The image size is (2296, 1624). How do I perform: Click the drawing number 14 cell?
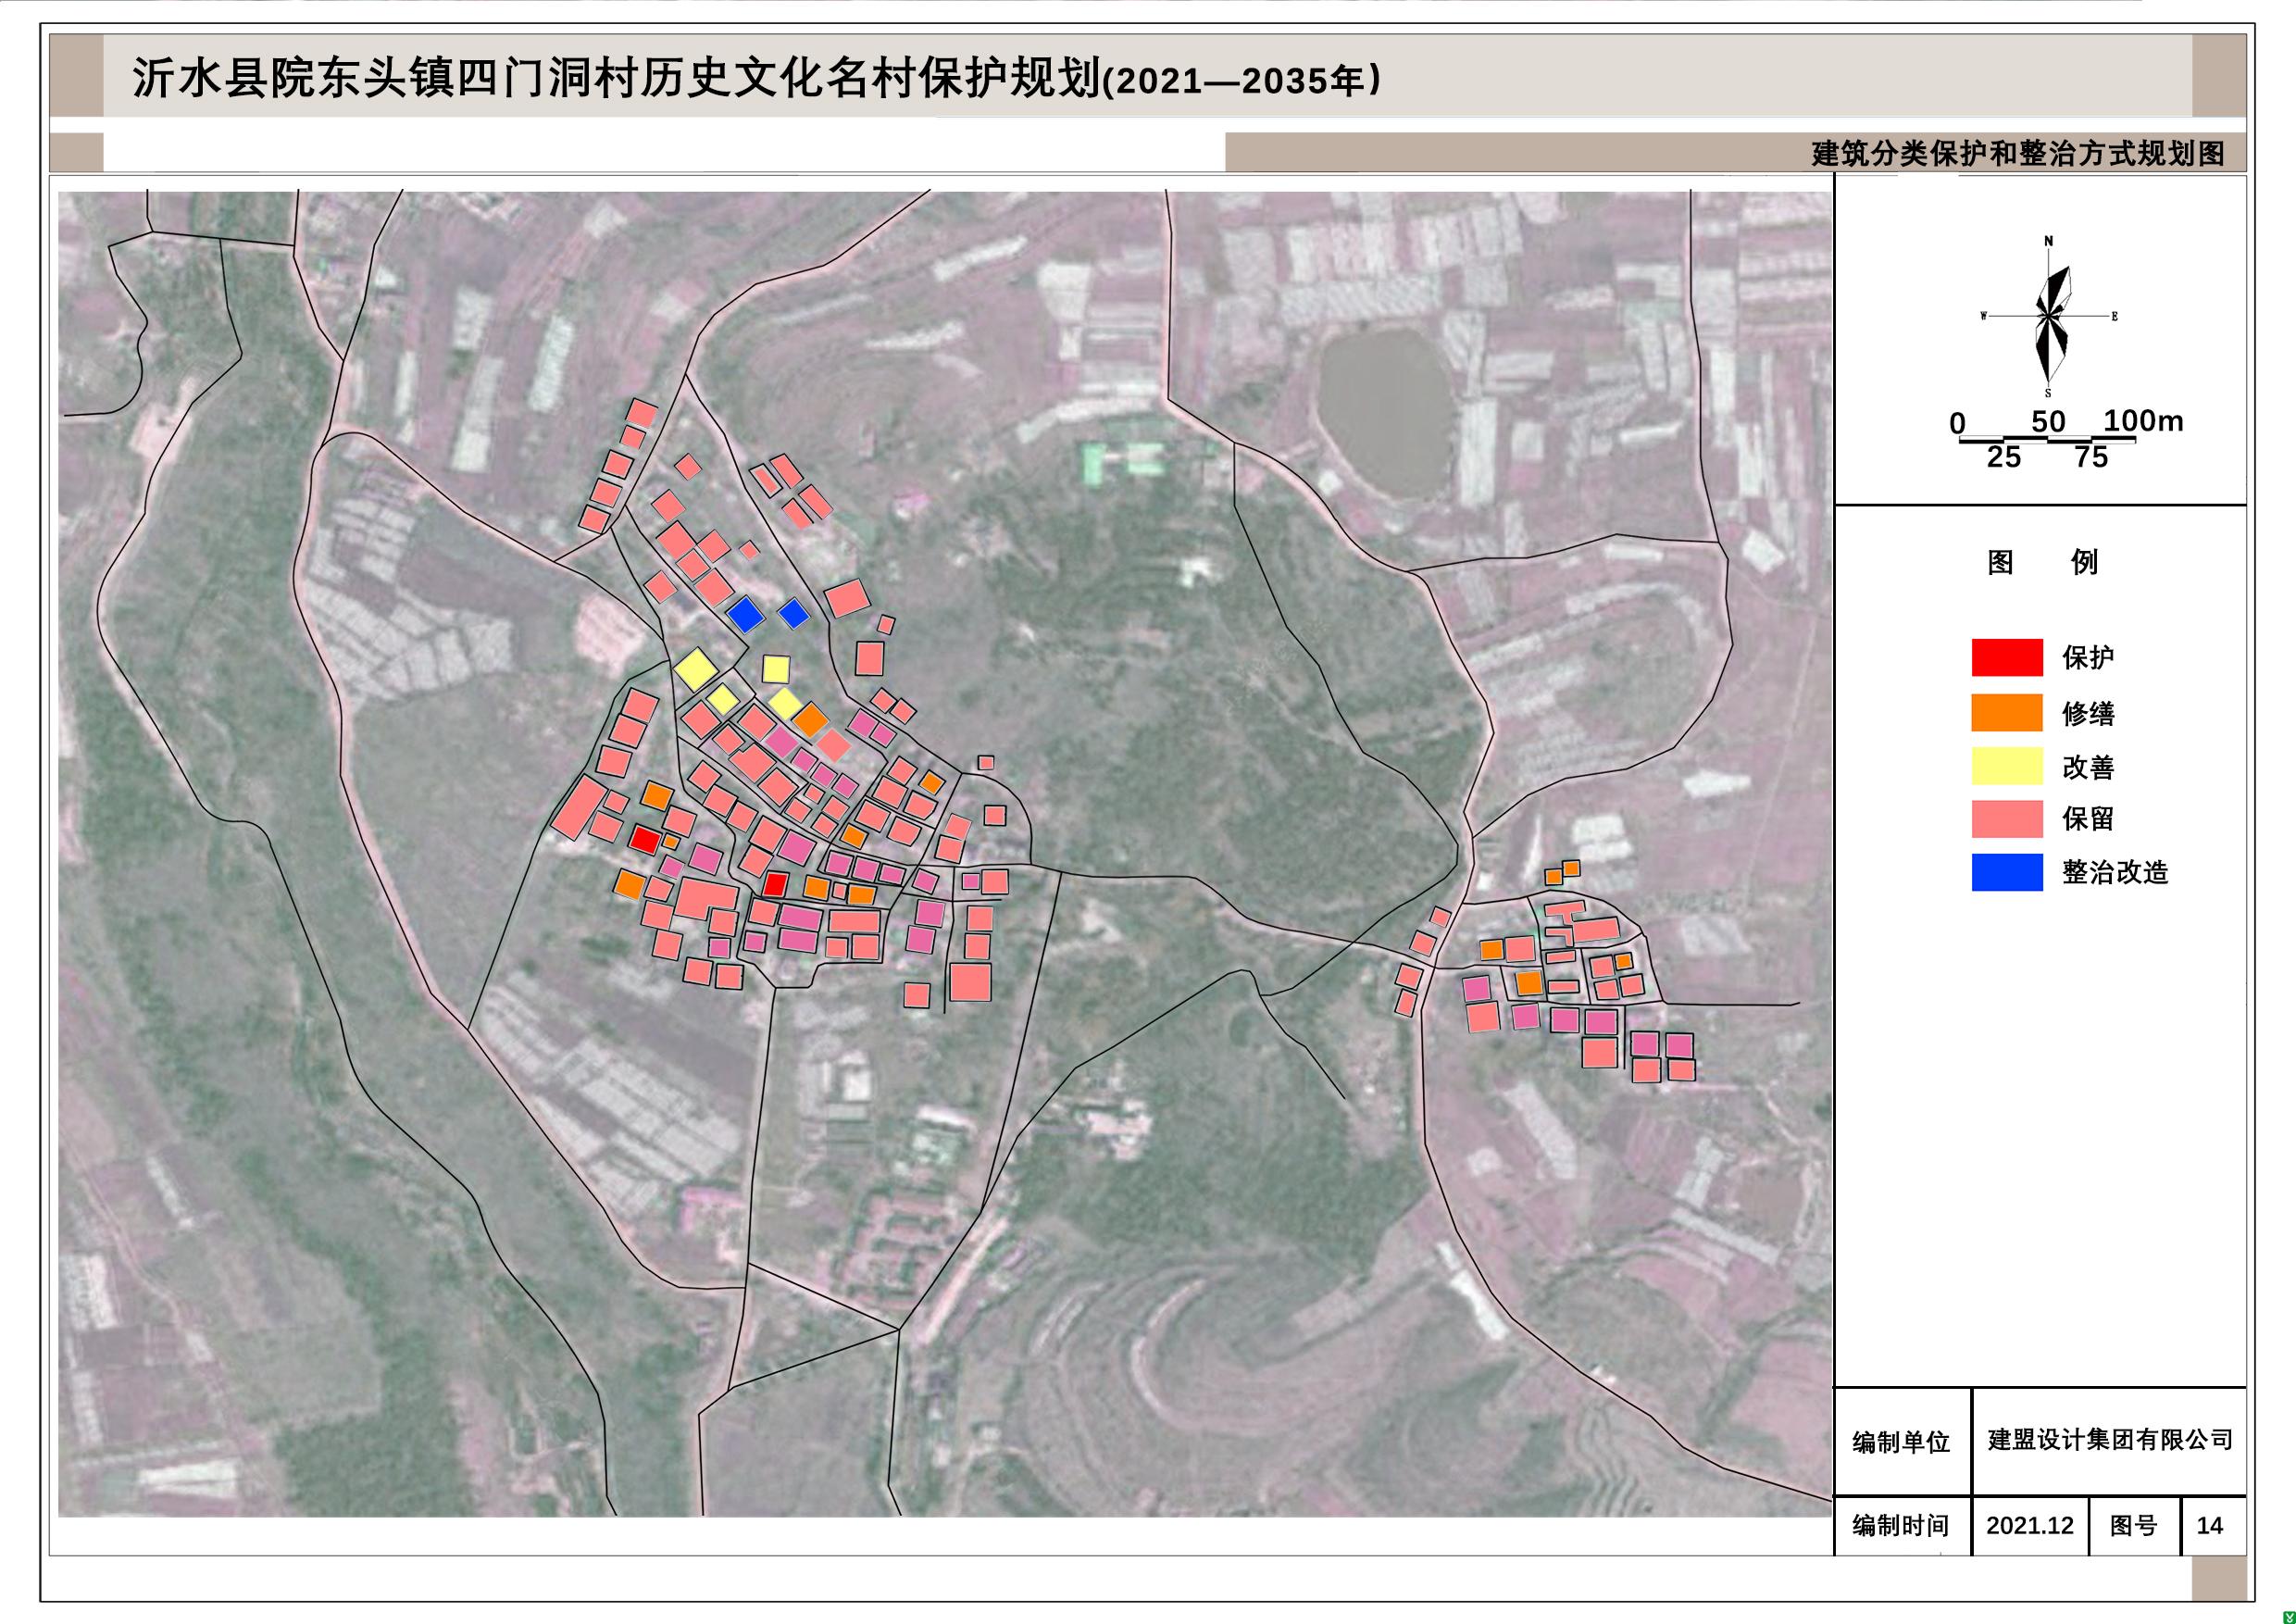pyautogui.click(x=2209, y=1526)
